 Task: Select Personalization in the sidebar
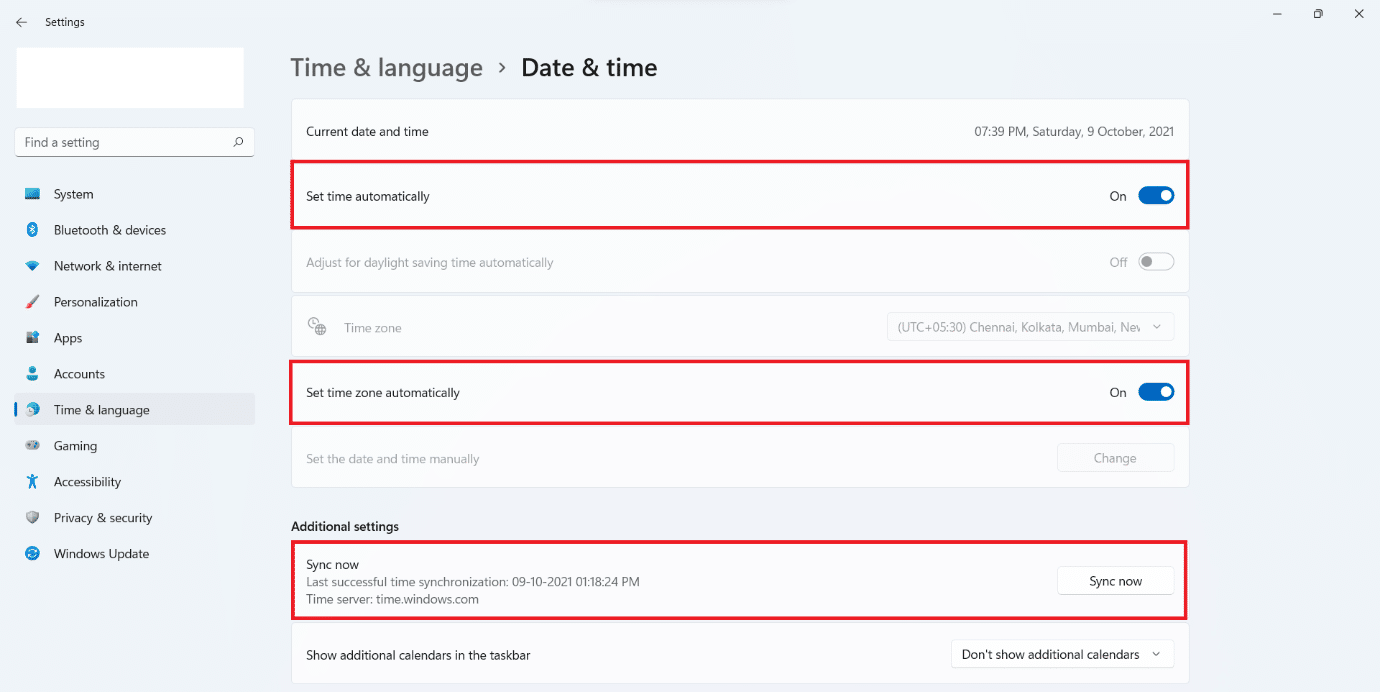coord(135,302)
